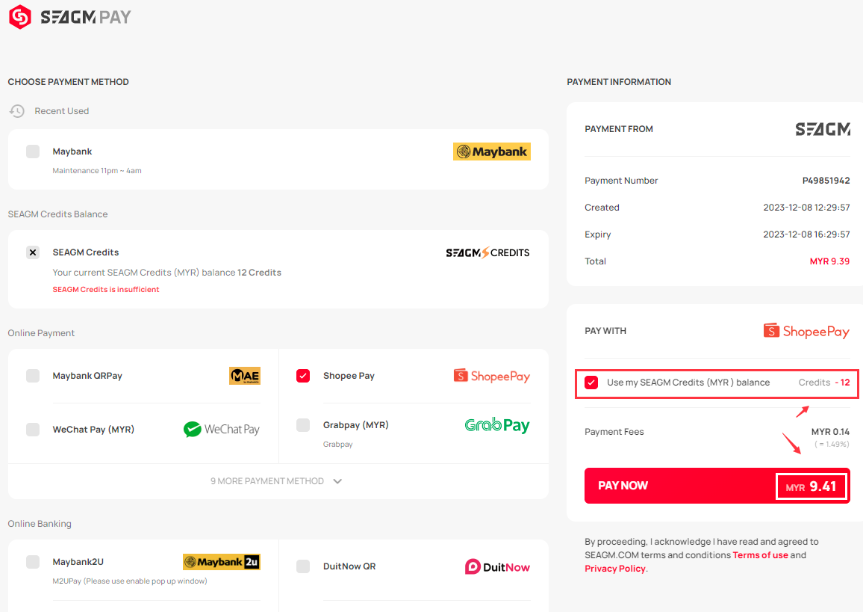
Task: Open the Privacy Policy link
Action: pyautogui.click(x=615, y=568)
